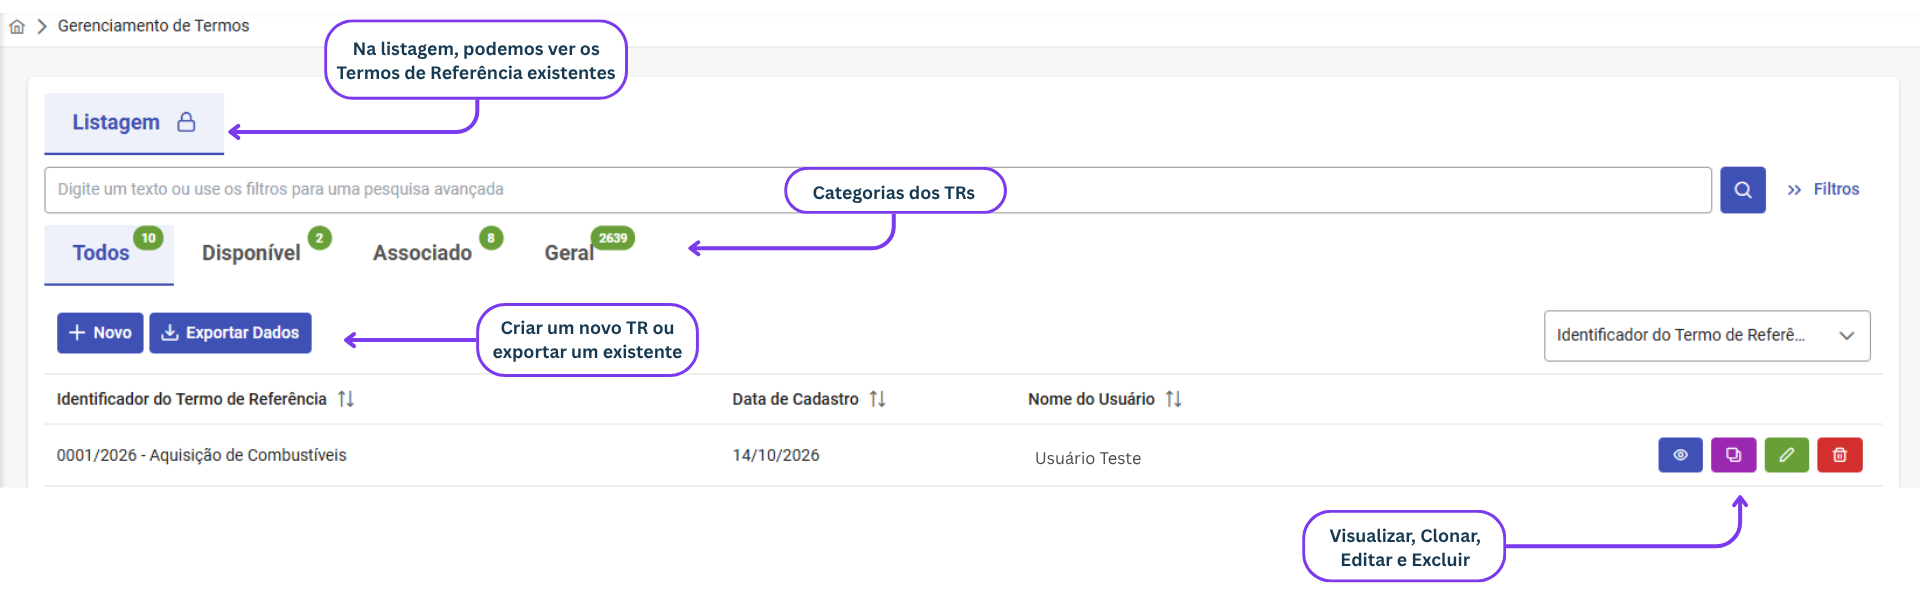Sort by Data de Cadastro
The width and height of the screenshot is (1920, 598).
[878, 399]
